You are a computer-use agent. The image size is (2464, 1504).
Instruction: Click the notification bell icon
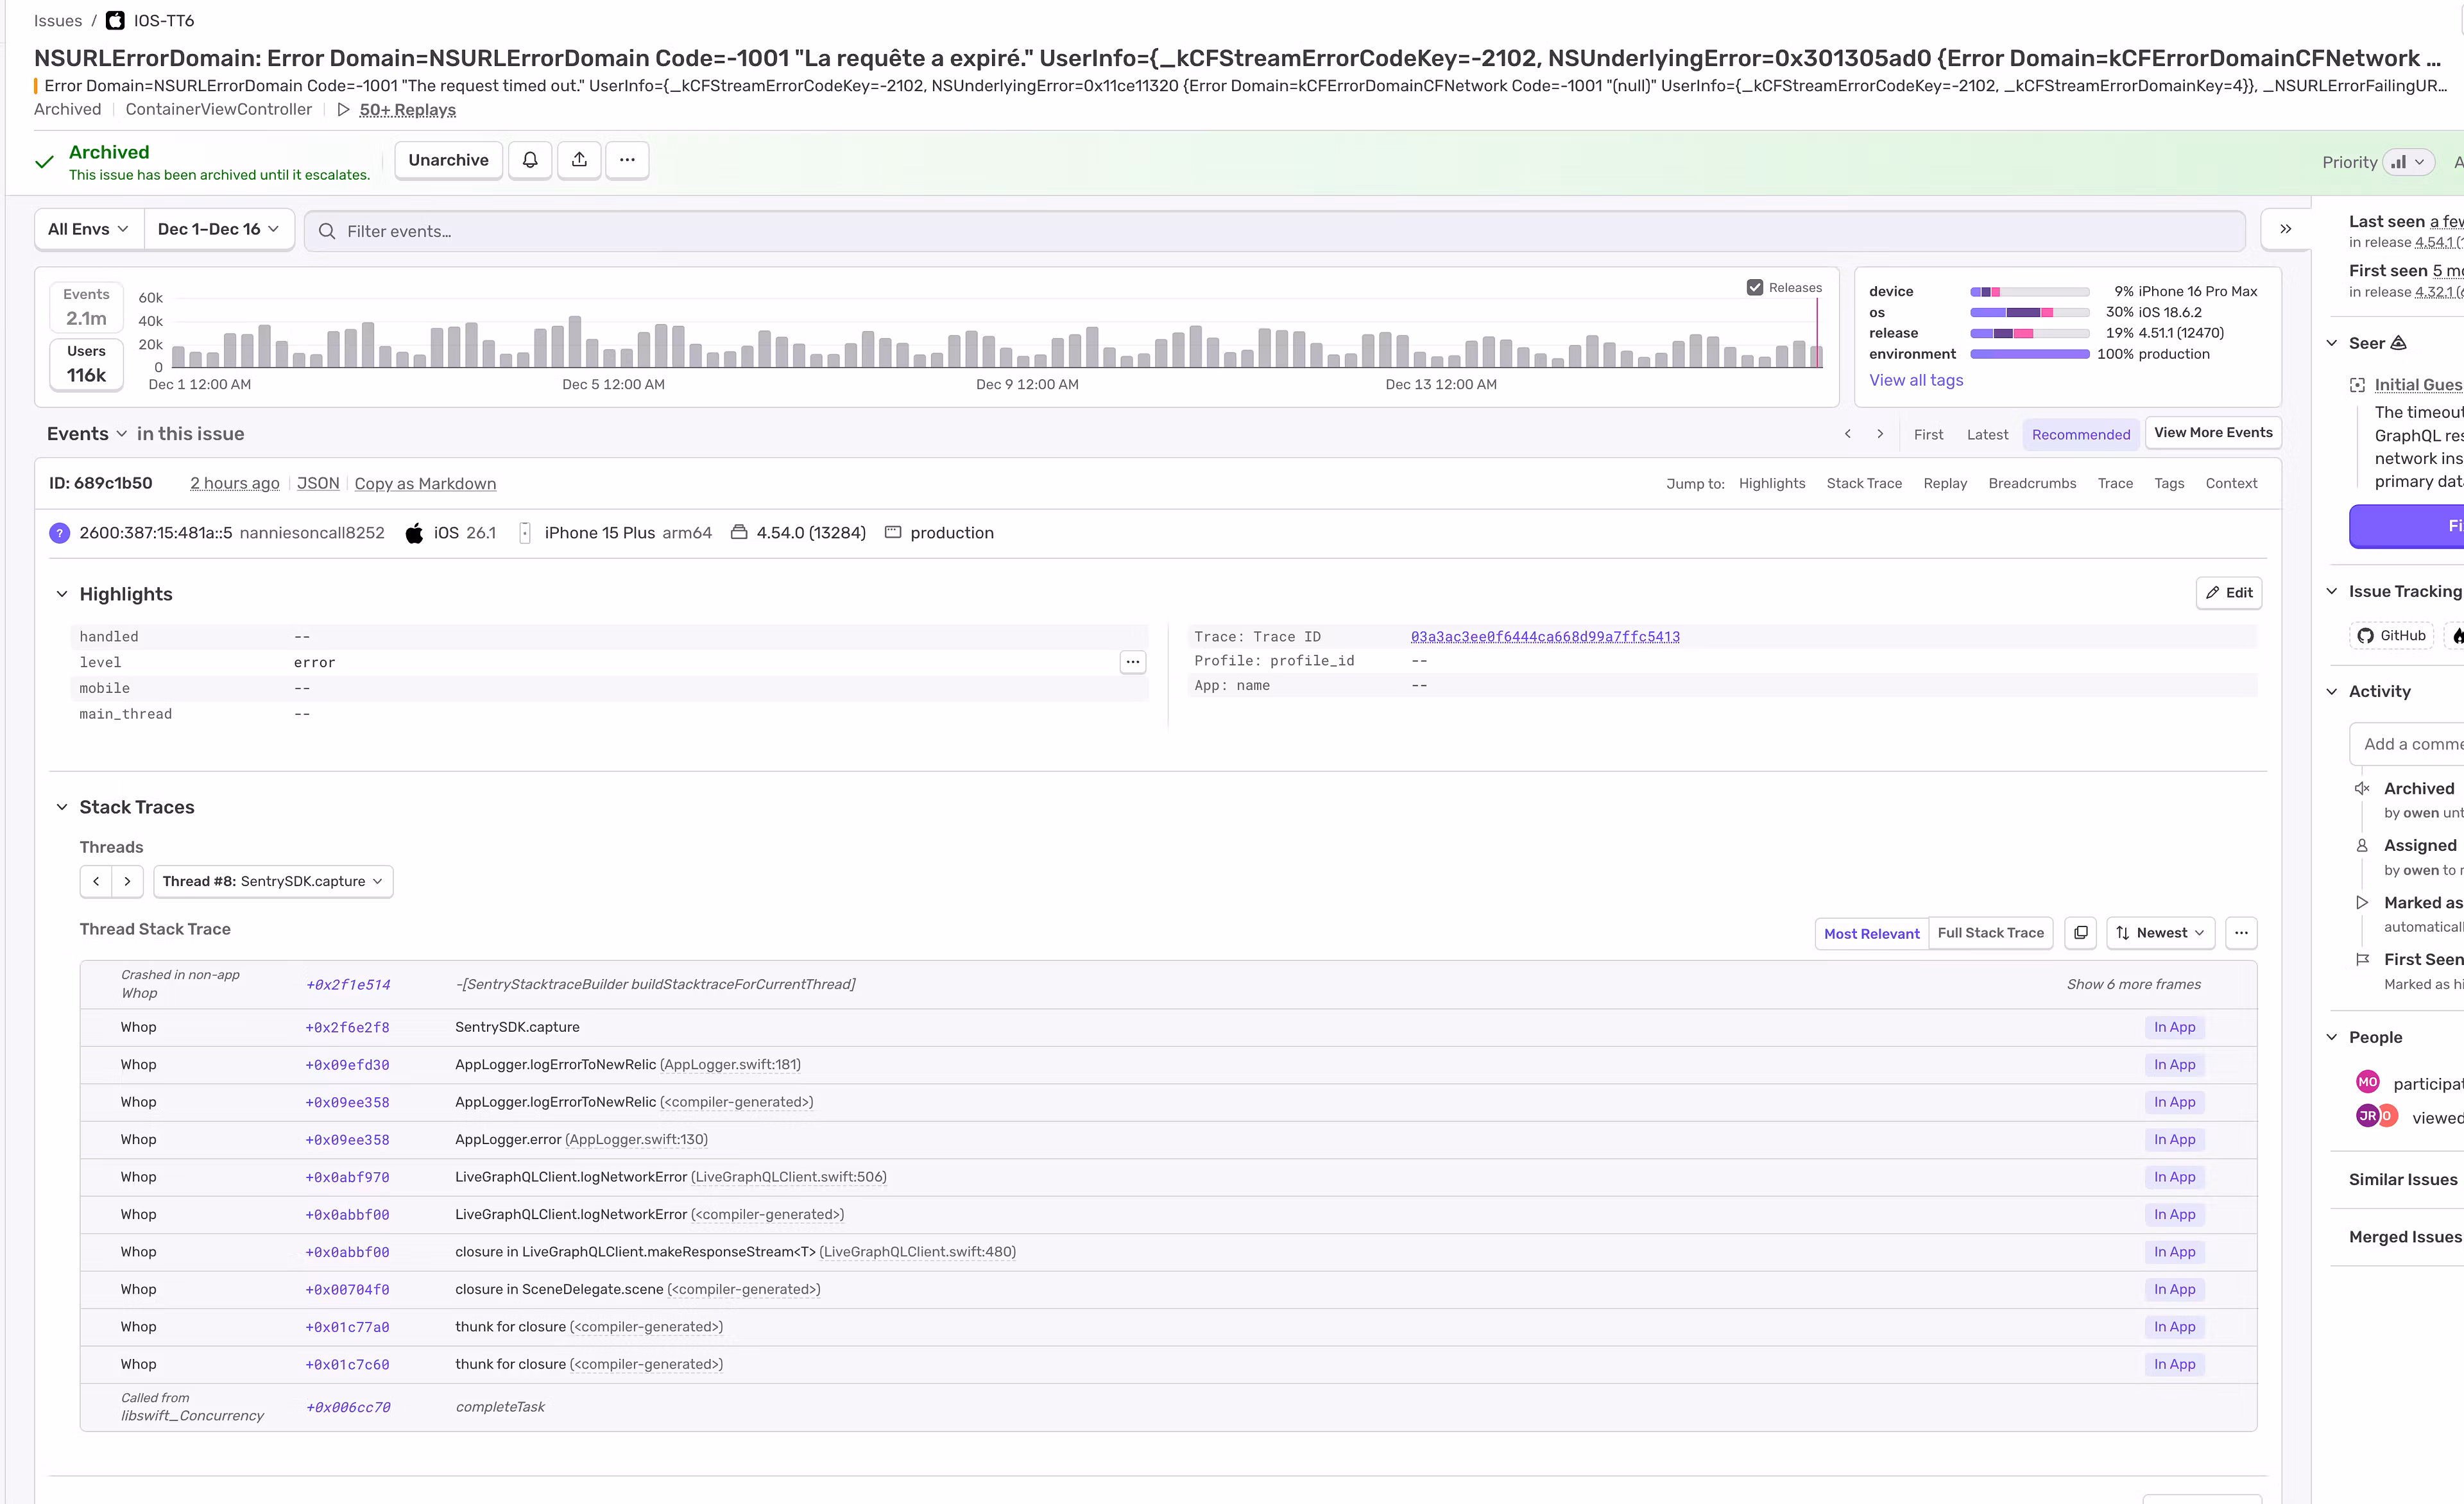coord(530,160)
